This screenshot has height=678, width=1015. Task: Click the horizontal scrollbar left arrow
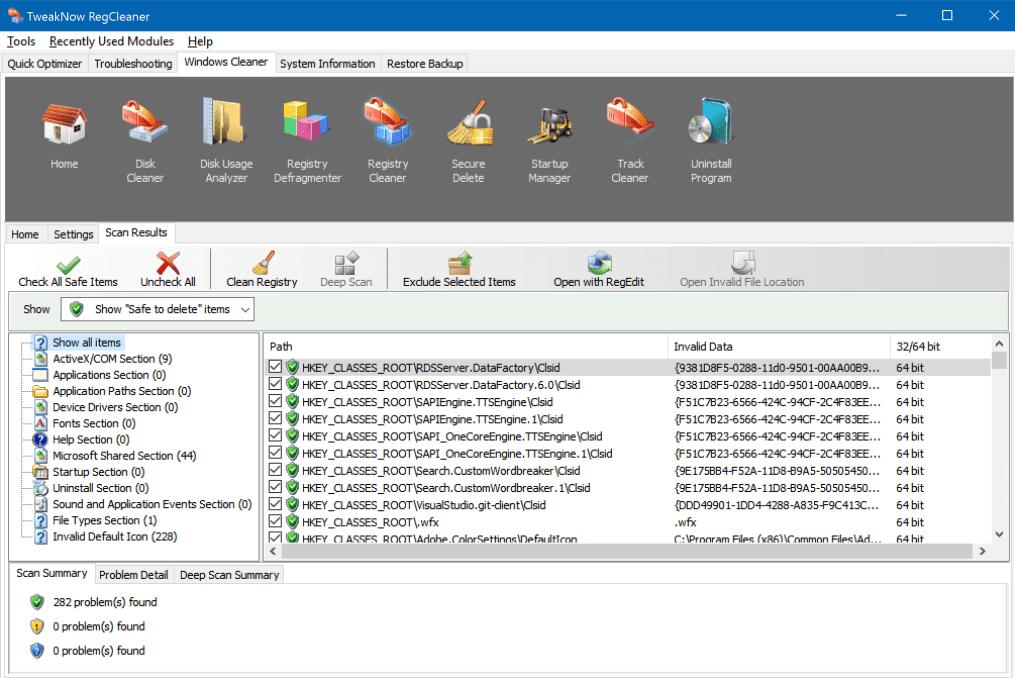[x=273, y=551]
